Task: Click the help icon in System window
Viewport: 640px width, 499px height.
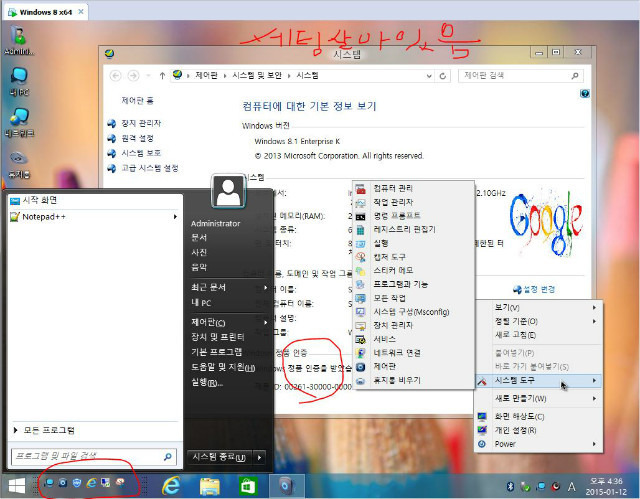Action: 584,94
